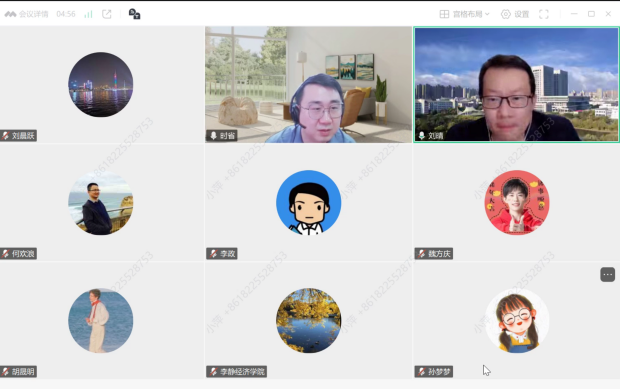Select the video tile with headset speaker
The height and width of the screenshot is (389, 620).
tap(308, 85)
